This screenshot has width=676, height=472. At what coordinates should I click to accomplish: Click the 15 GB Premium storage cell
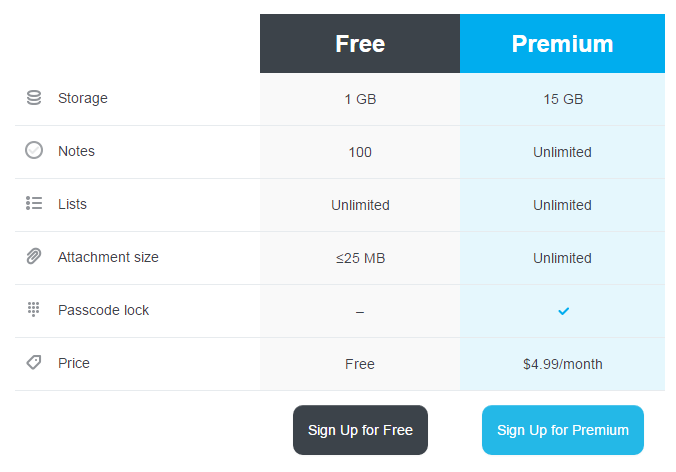point(562,99)
